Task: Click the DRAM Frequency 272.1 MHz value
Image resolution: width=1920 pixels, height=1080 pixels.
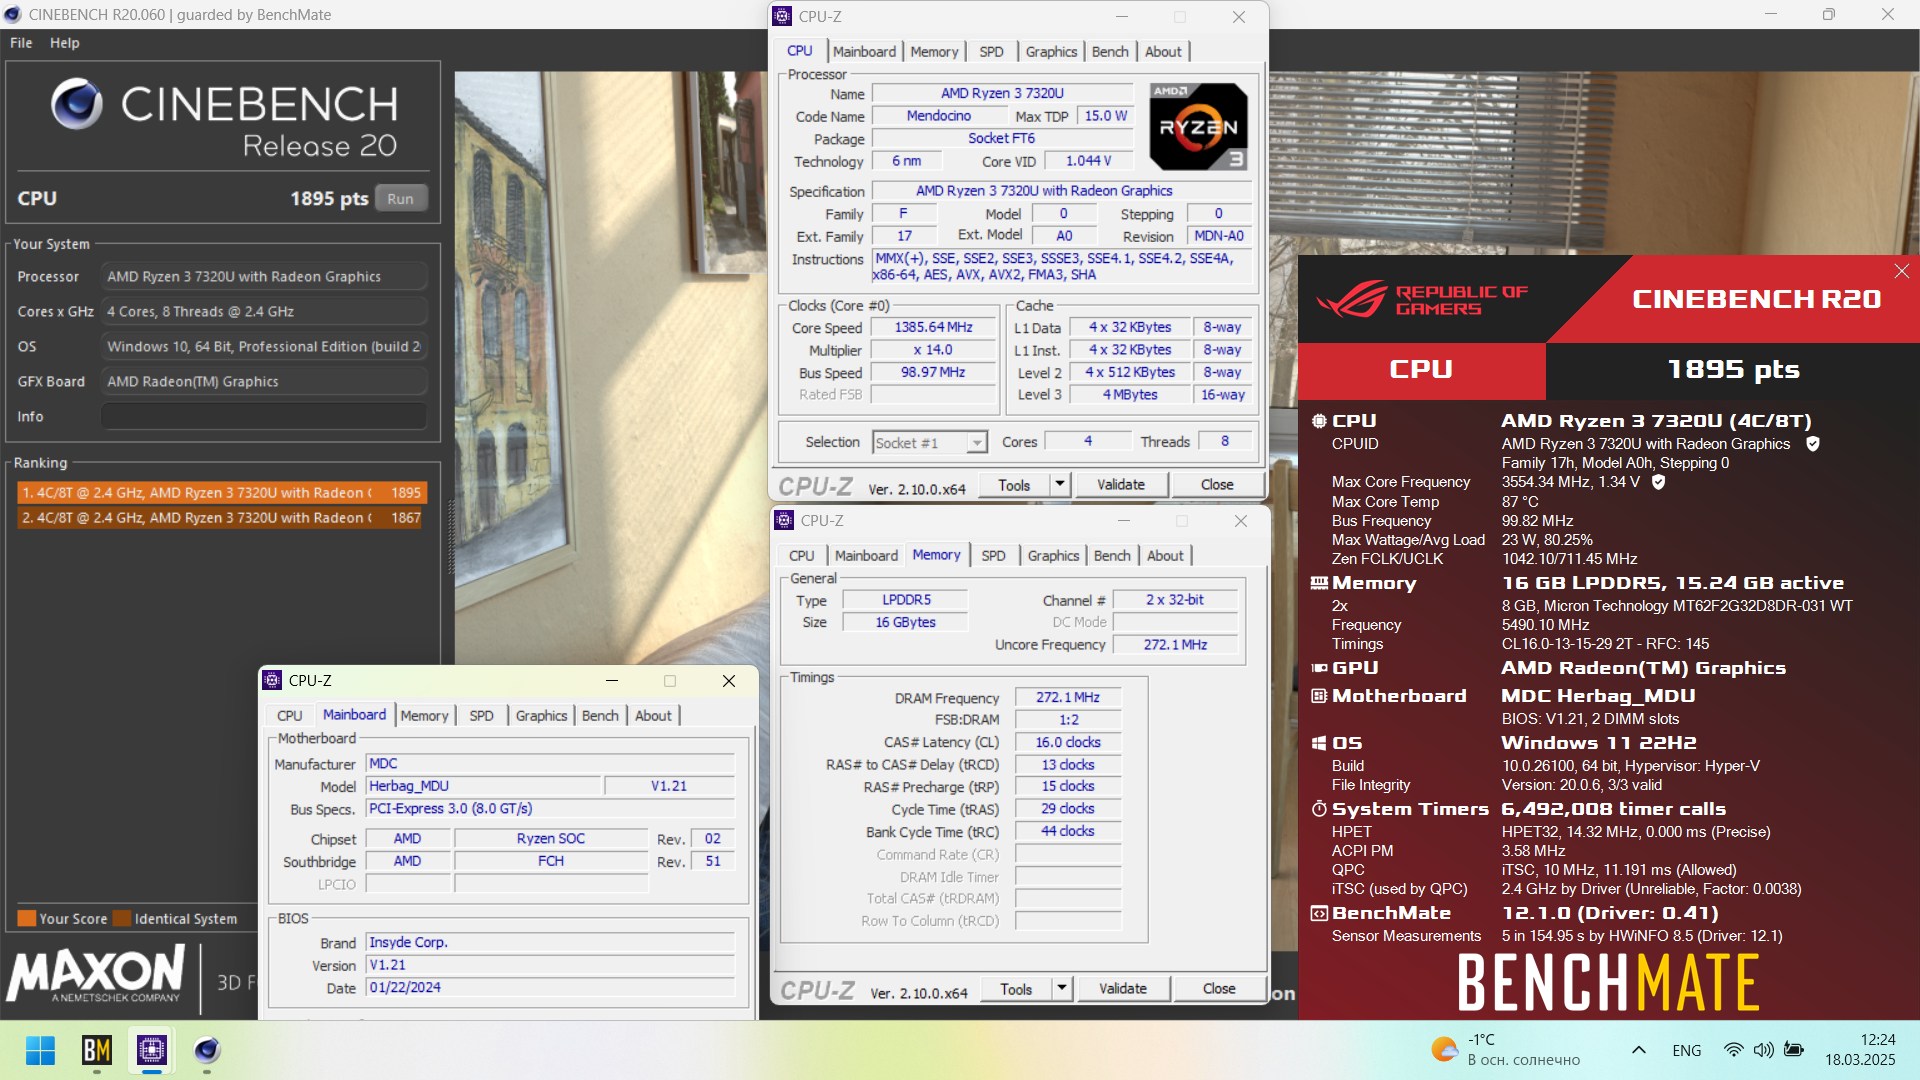Action: click(x=1067, y=697)
